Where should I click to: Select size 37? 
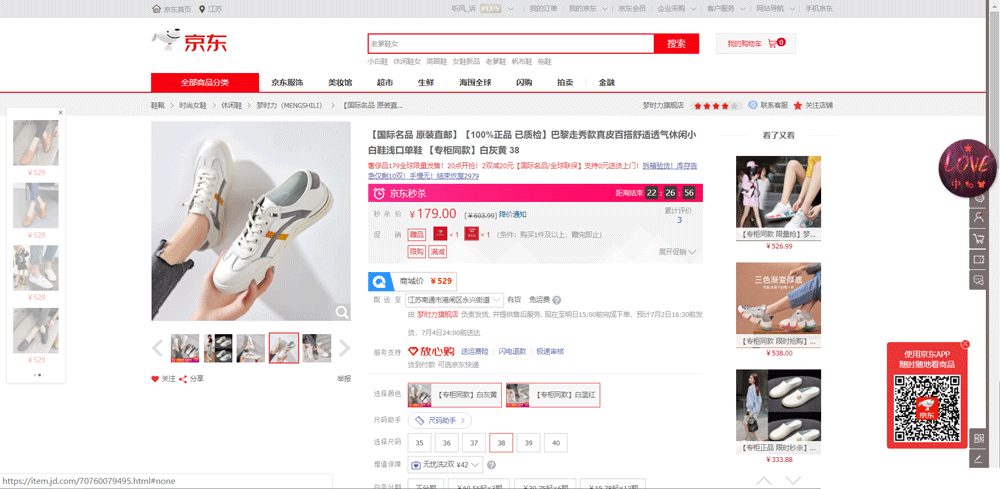point(474,443)
